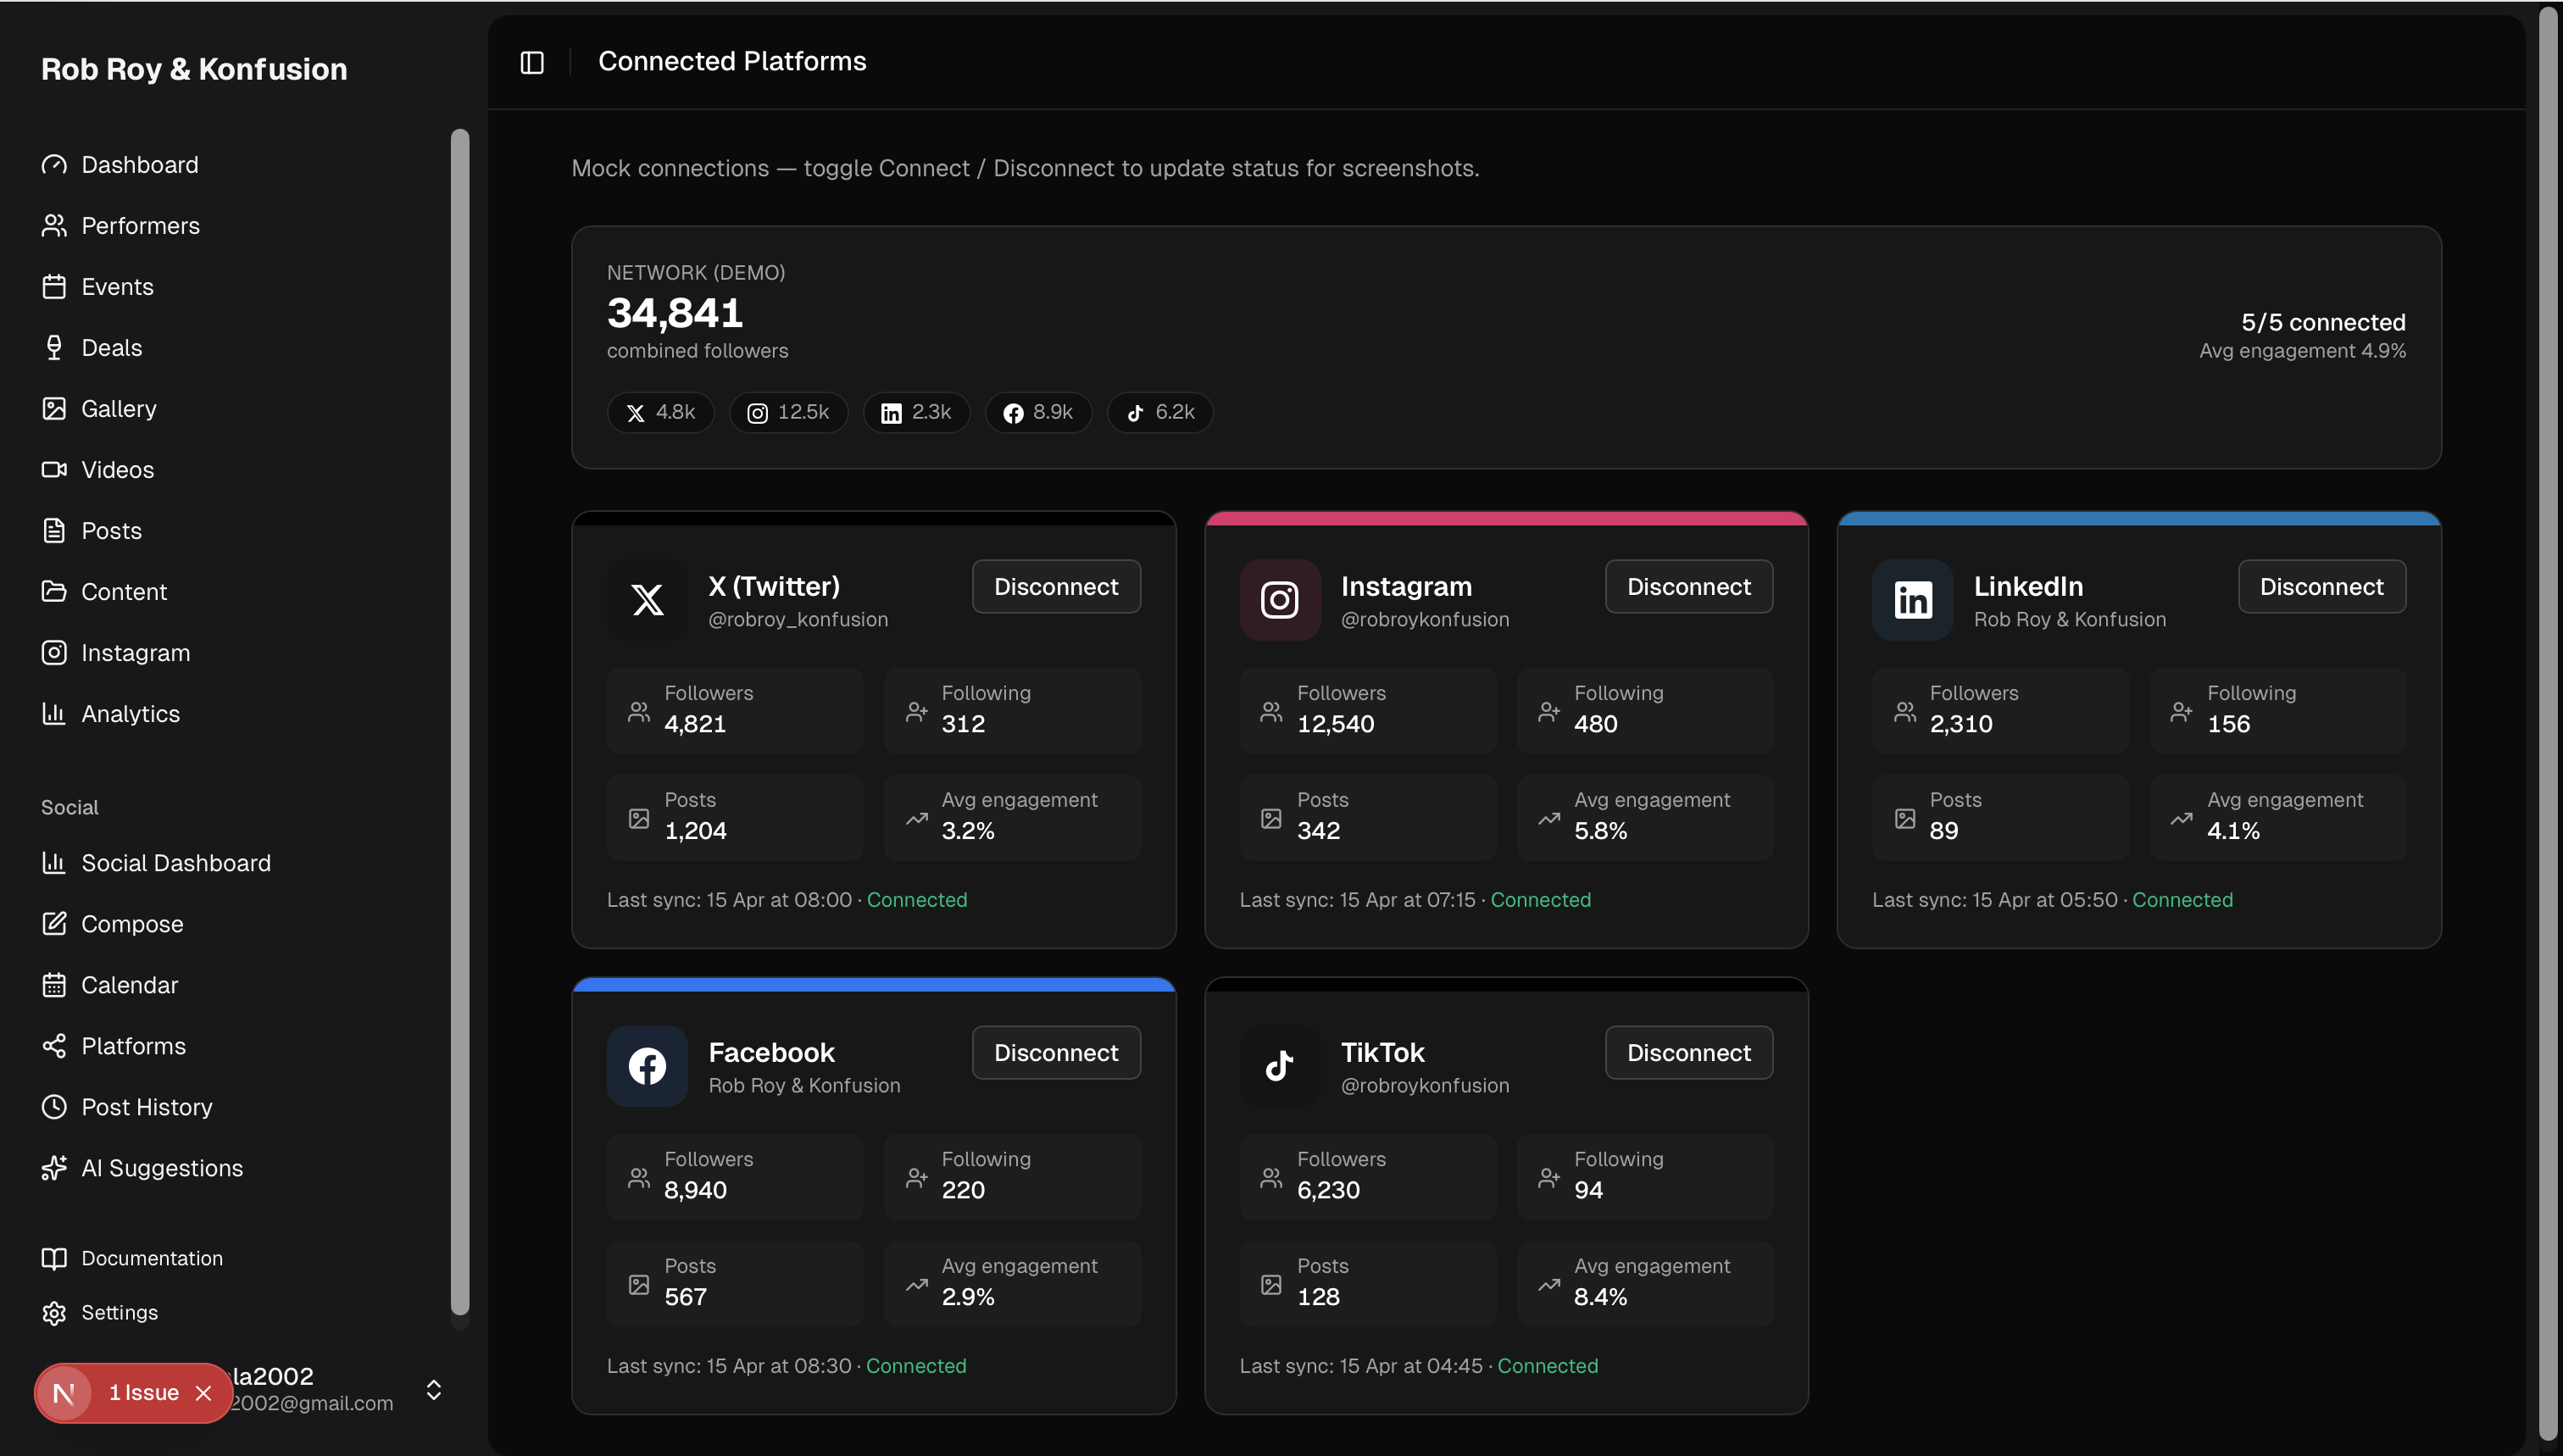Click the Facebook platform logo icon
Image resolution: width=2563 pixels, height=1456 pixels.
click(647, 1066)
